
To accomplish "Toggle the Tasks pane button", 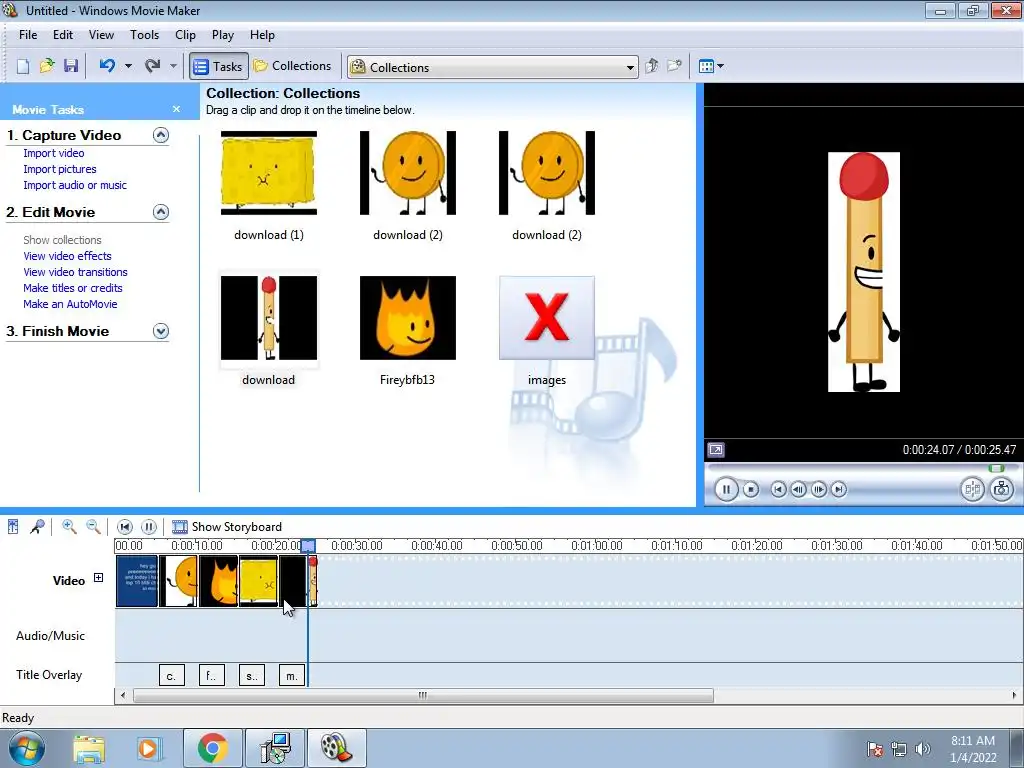I will (219, 66).
